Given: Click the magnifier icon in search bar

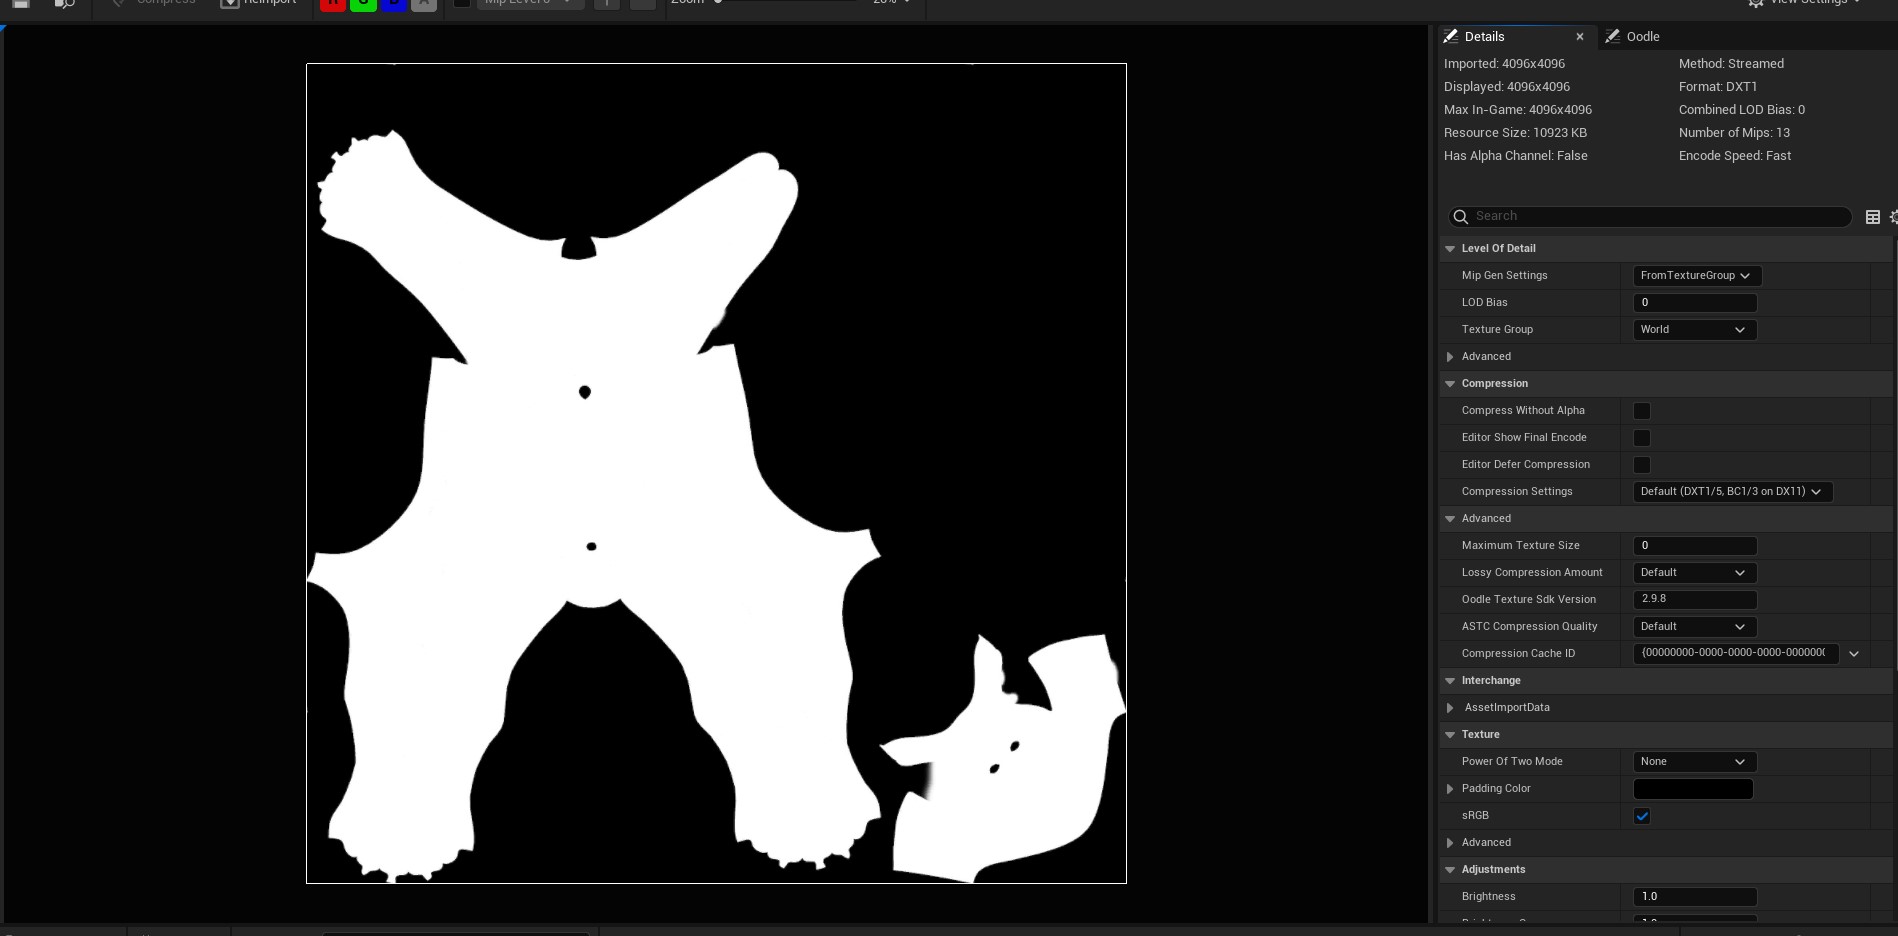Looking at the screenshot, I should pos(1461,217).
